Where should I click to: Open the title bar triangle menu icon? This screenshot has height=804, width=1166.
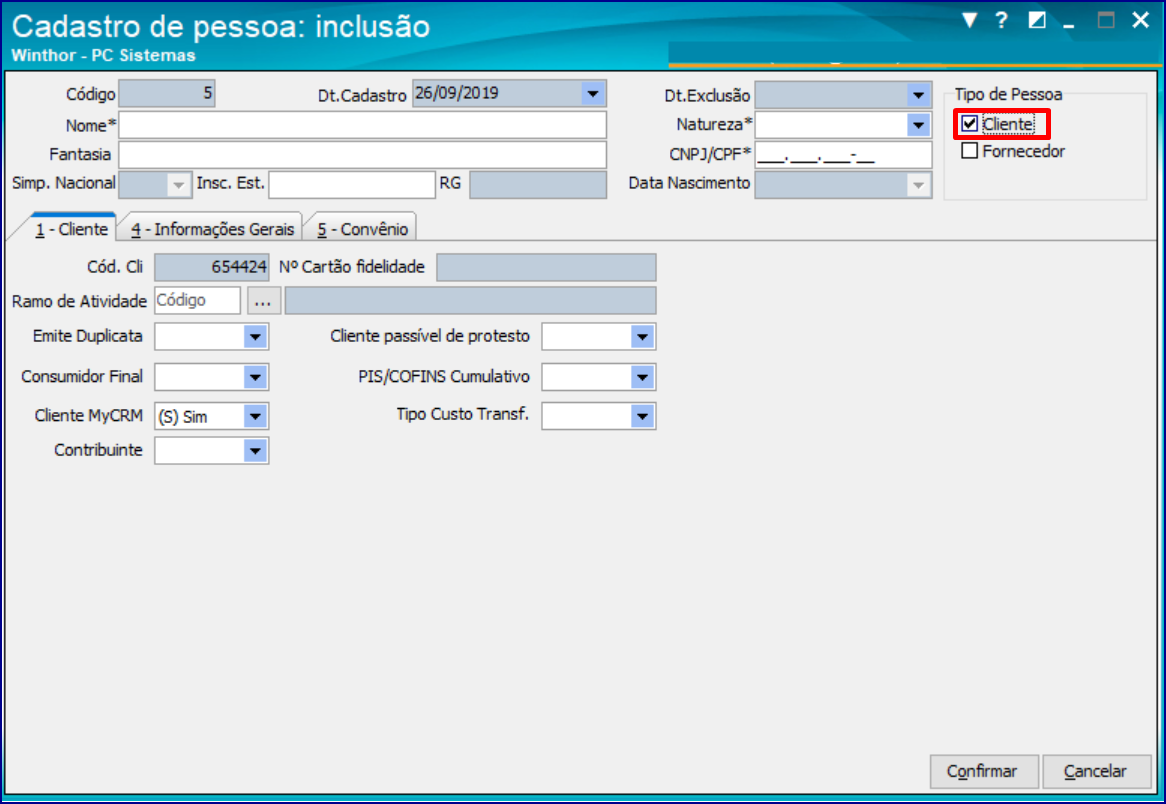tap(969, 20)
